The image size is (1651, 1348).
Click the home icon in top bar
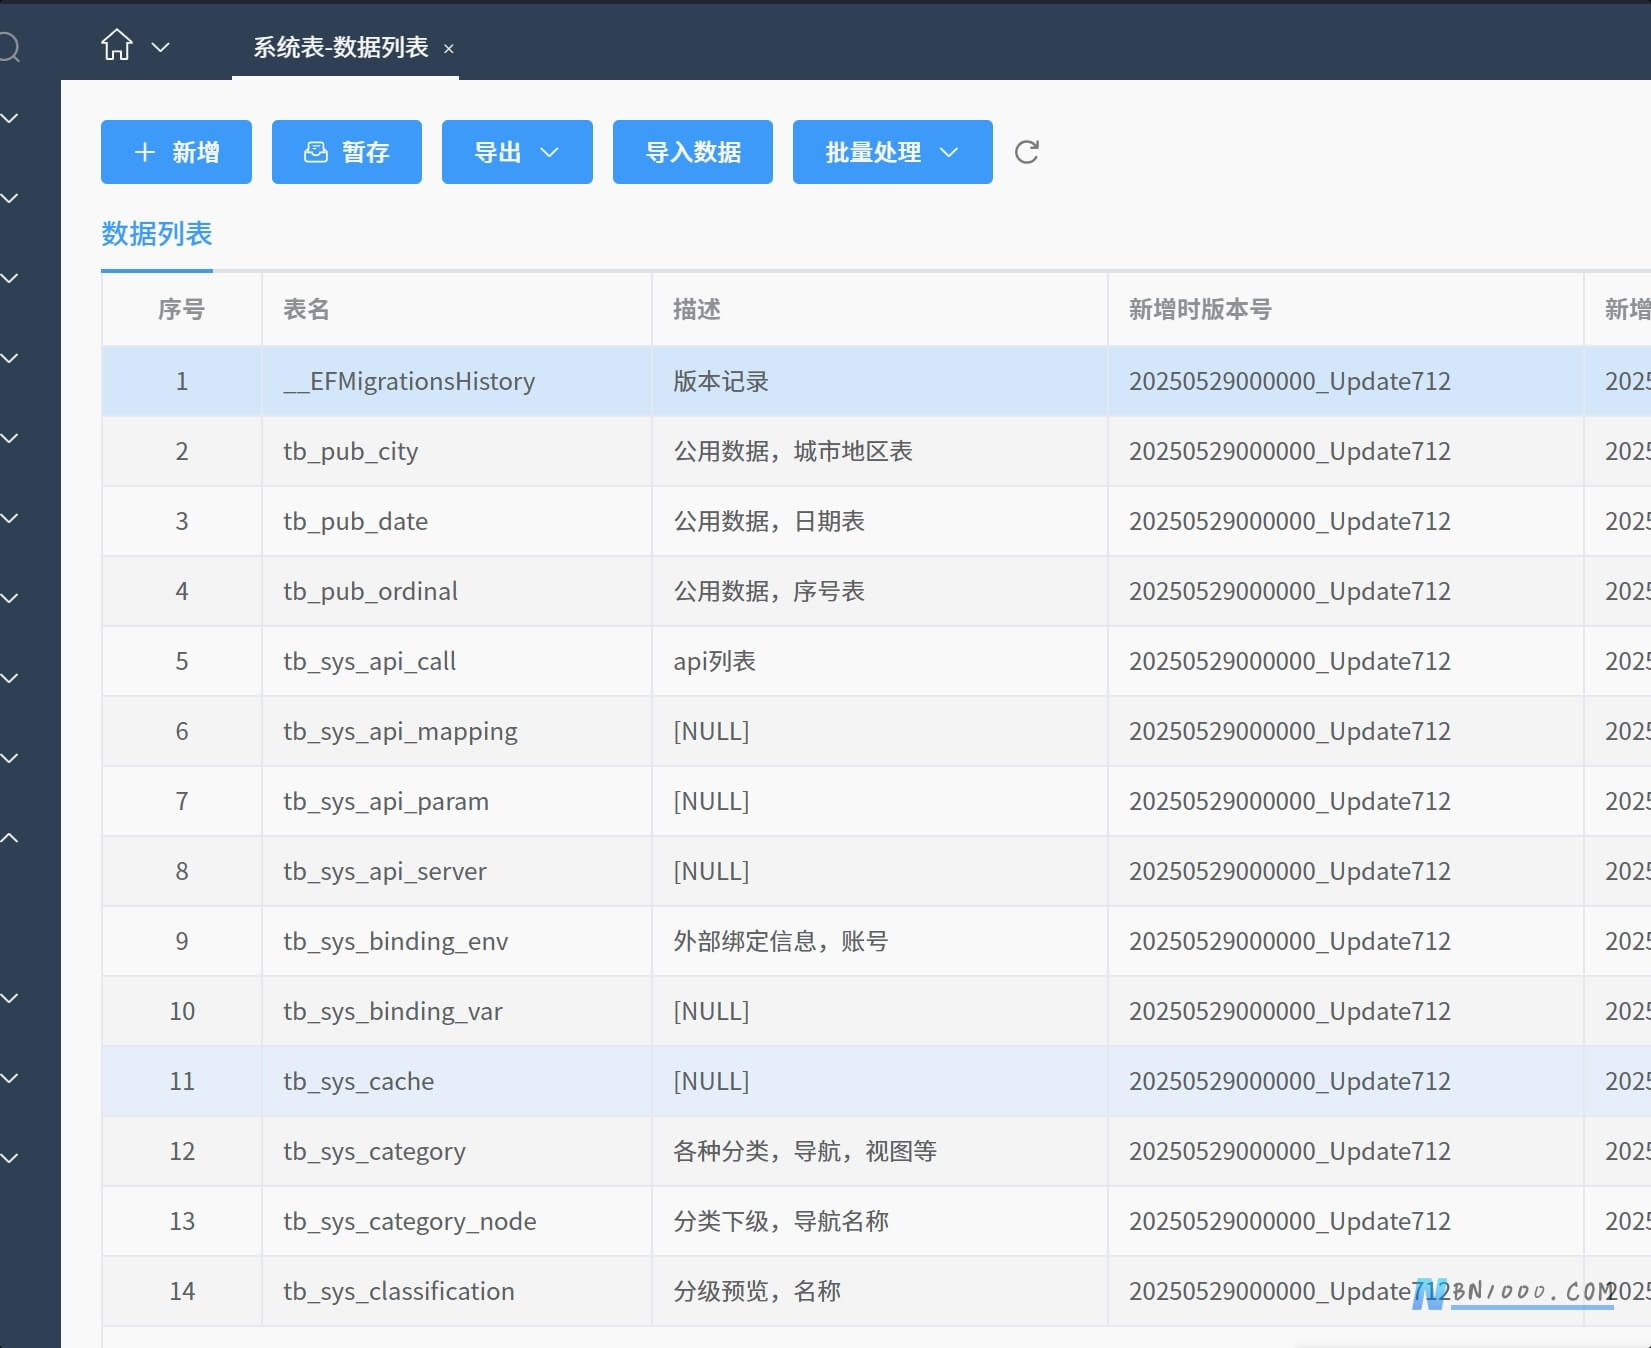(x=117, y=45)
